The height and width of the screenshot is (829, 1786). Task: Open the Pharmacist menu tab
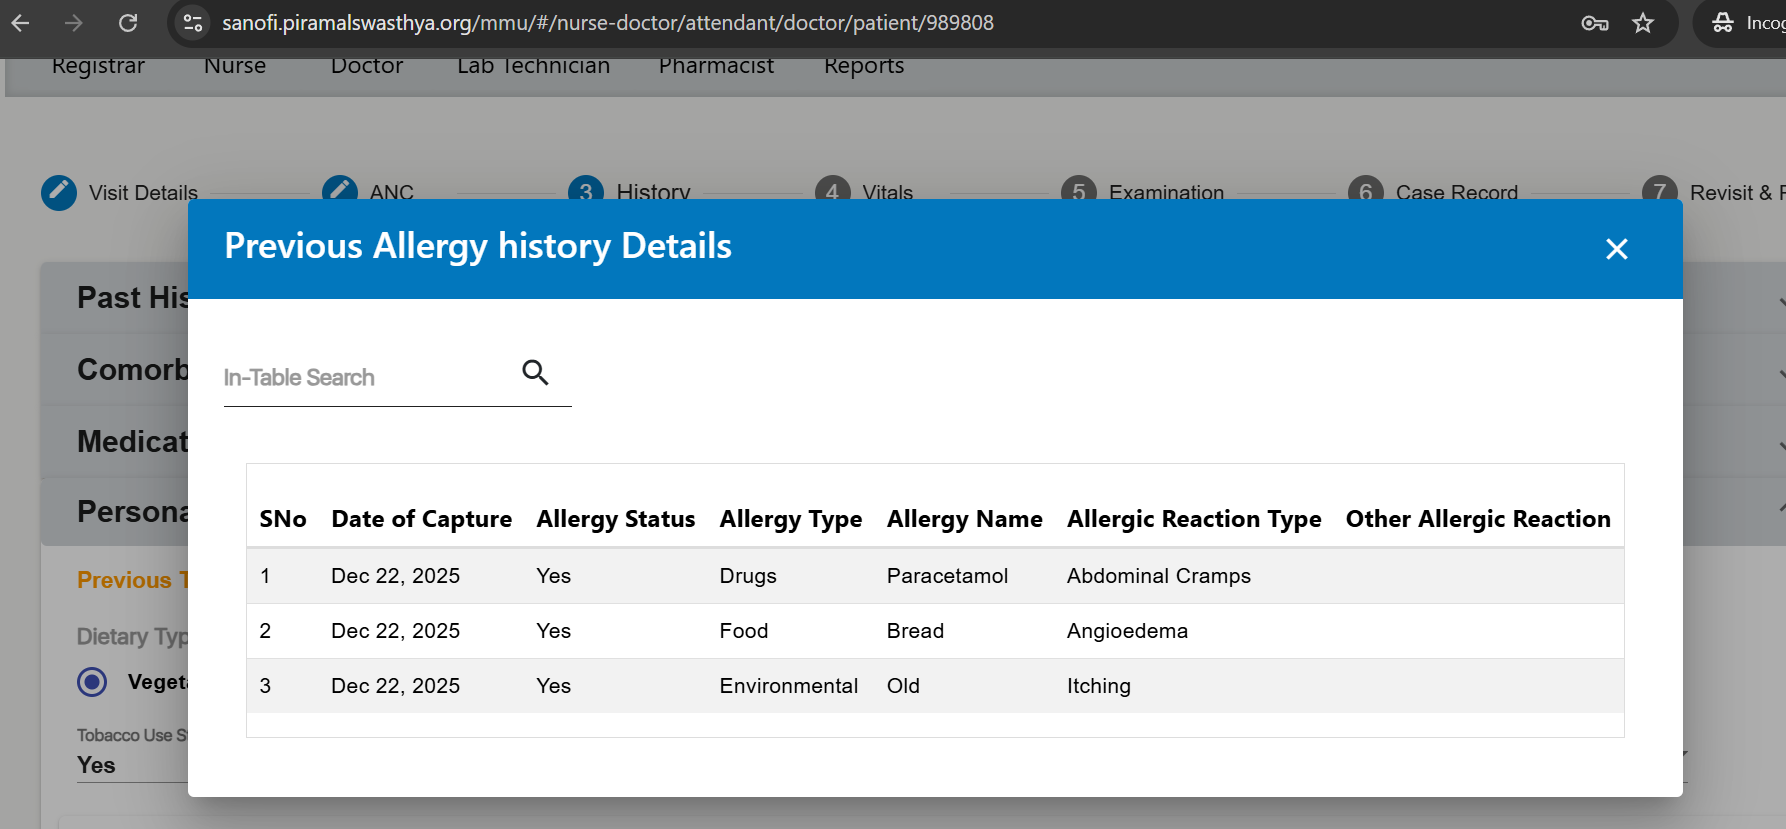pyautogui.click(x=716, y=66)
